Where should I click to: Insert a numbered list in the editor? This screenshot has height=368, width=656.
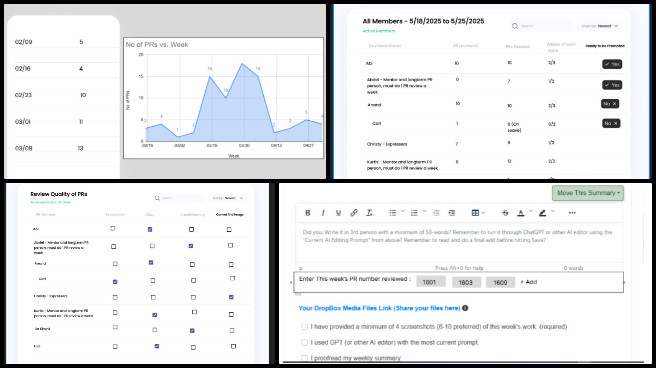[414, 213]
